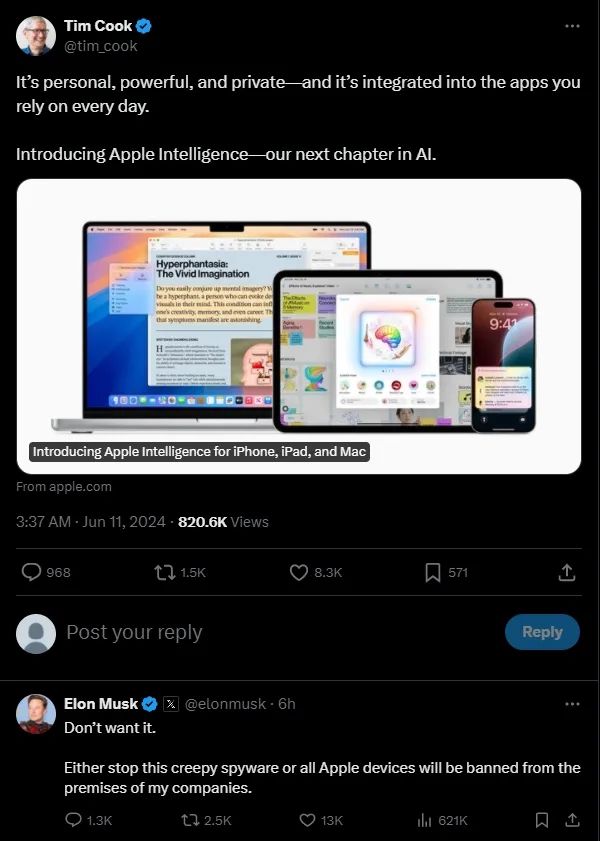Bookmark Tim Cook's post showing 571
Image resolution: width=600 pixels, height=841 pixels.
click(x=446, y=572)
